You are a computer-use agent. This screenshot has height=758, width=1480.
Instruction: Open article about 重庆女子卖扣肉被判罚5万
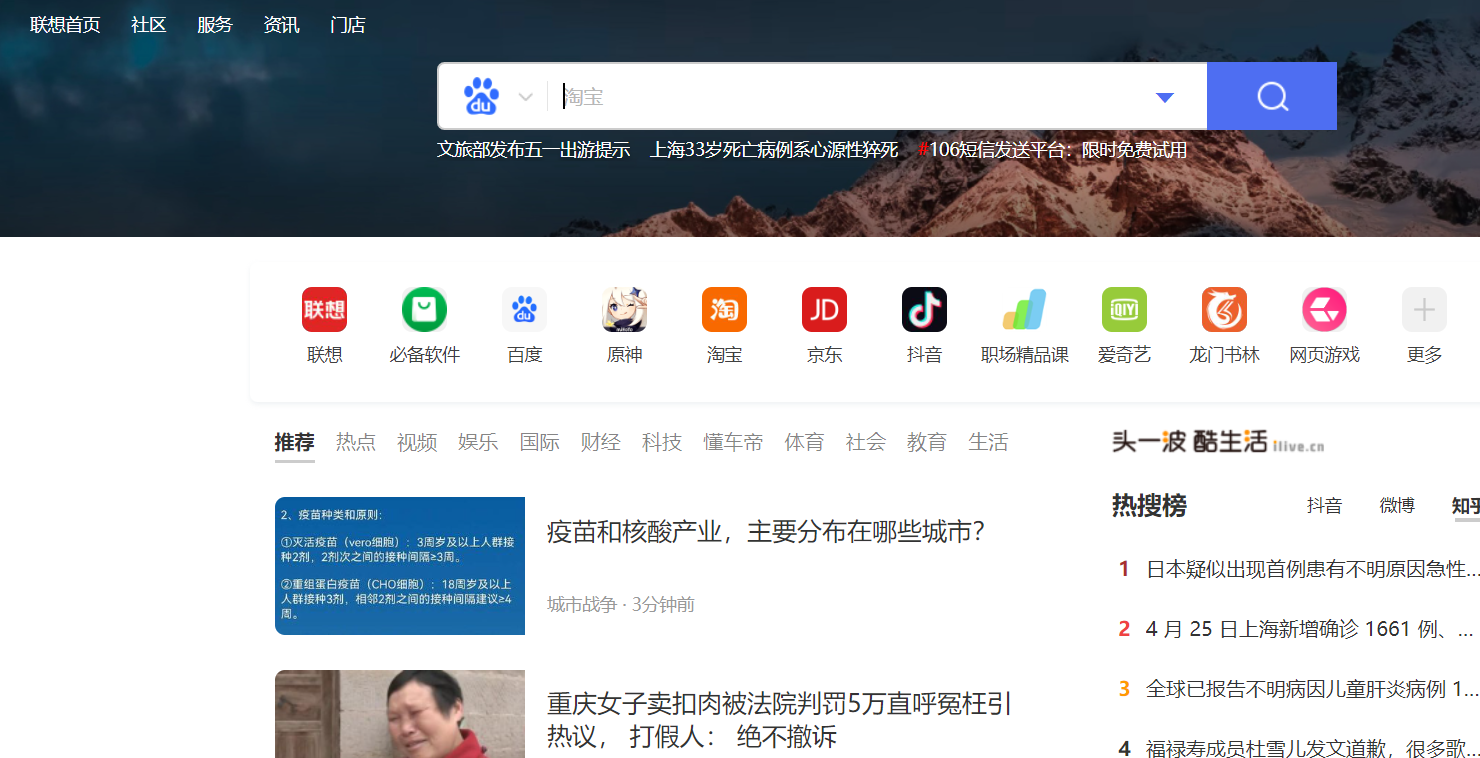coord(780,720)
